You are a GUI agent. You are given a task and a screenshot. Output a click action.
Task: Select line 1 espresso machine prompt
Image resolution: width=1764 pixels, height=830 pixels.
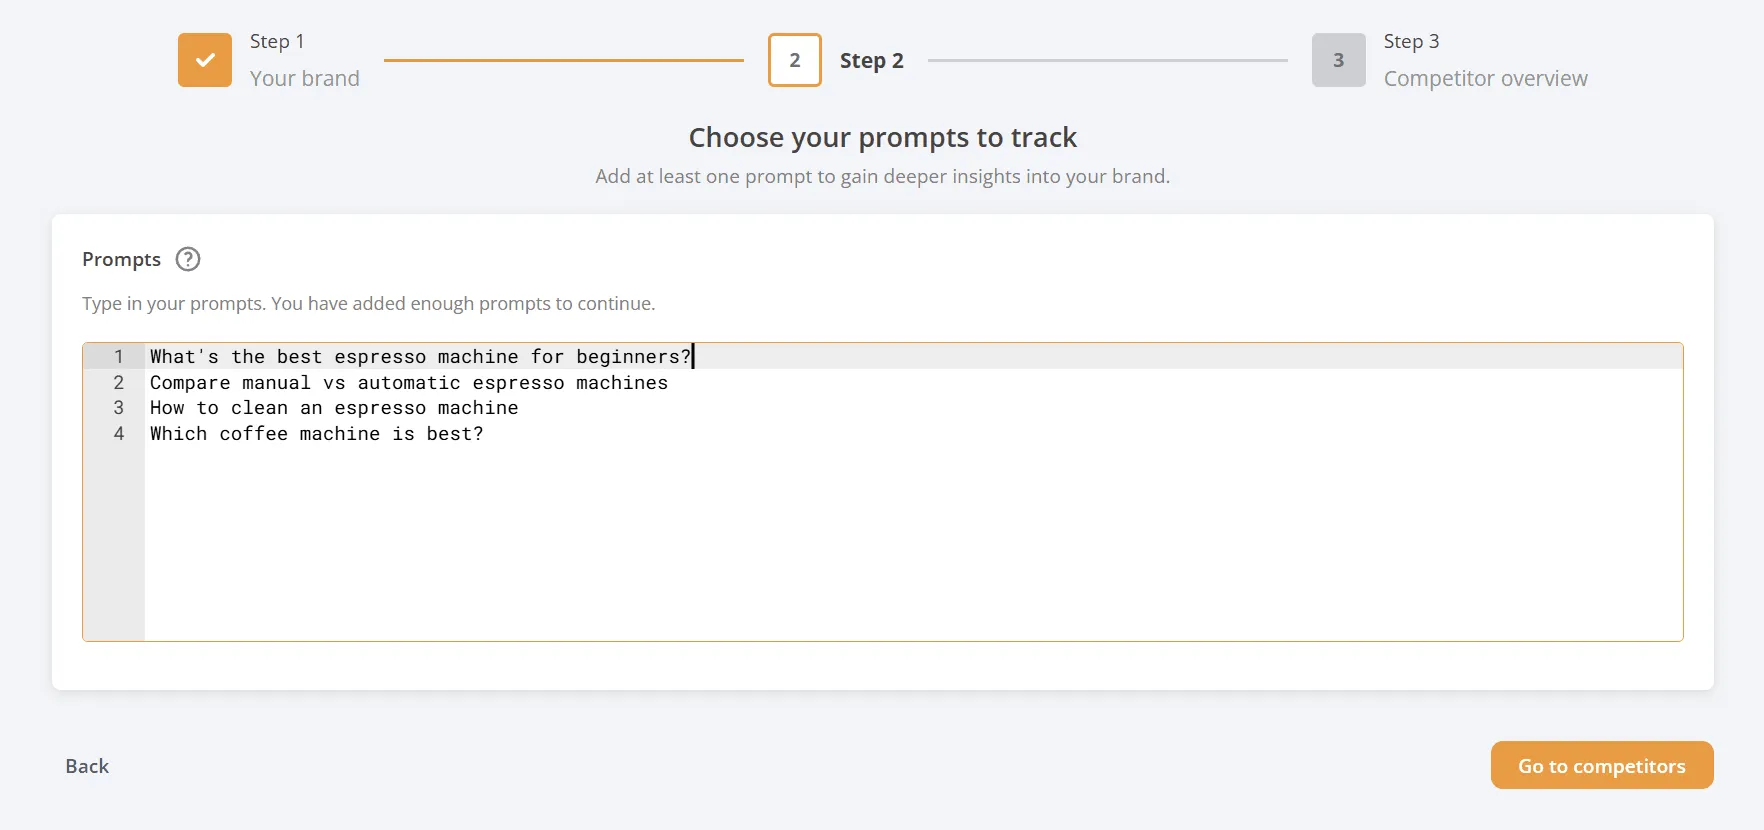pos(420,356)
